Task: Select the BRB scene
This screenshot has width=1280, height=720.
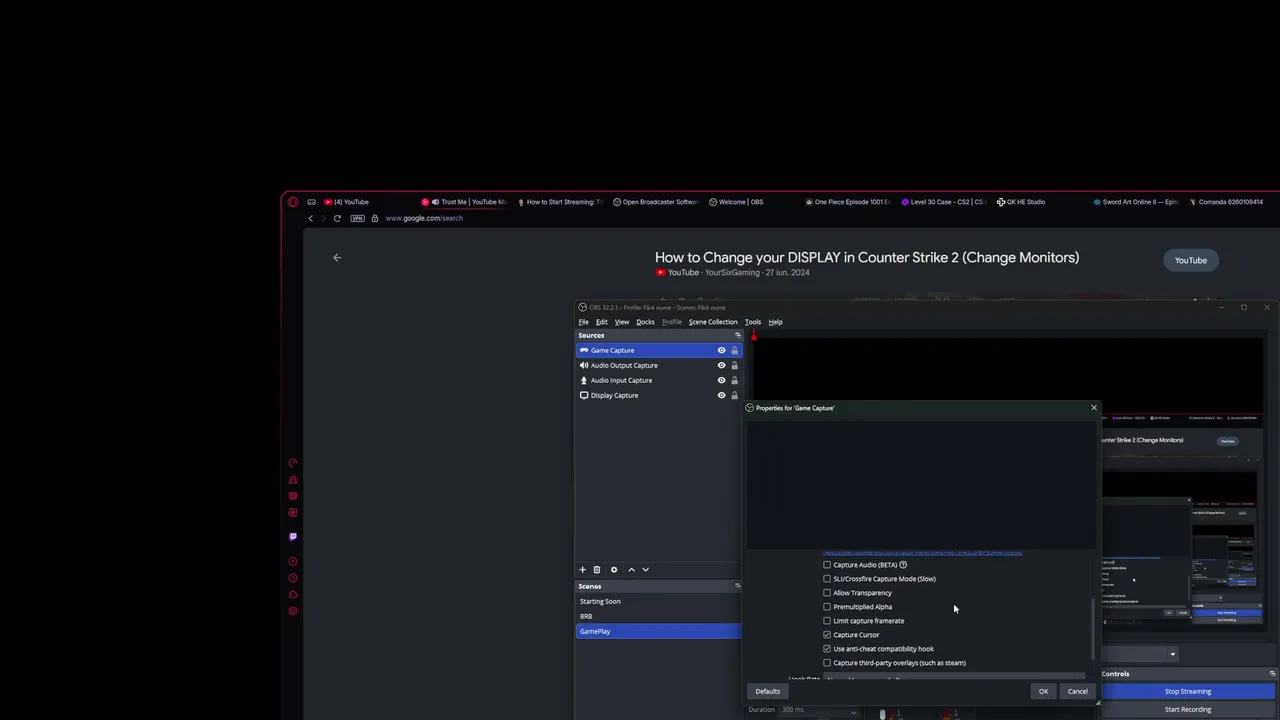Action: tap(658, 617)
